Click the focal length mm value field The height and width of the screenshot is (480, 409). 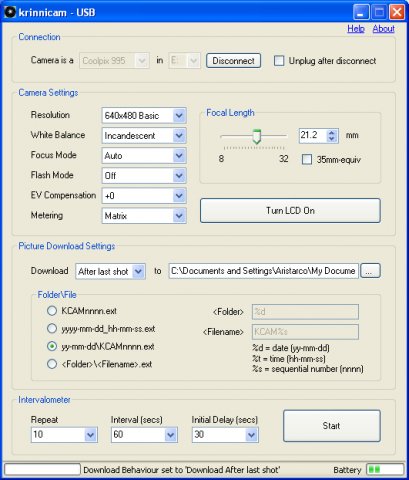tap(313, 136)
